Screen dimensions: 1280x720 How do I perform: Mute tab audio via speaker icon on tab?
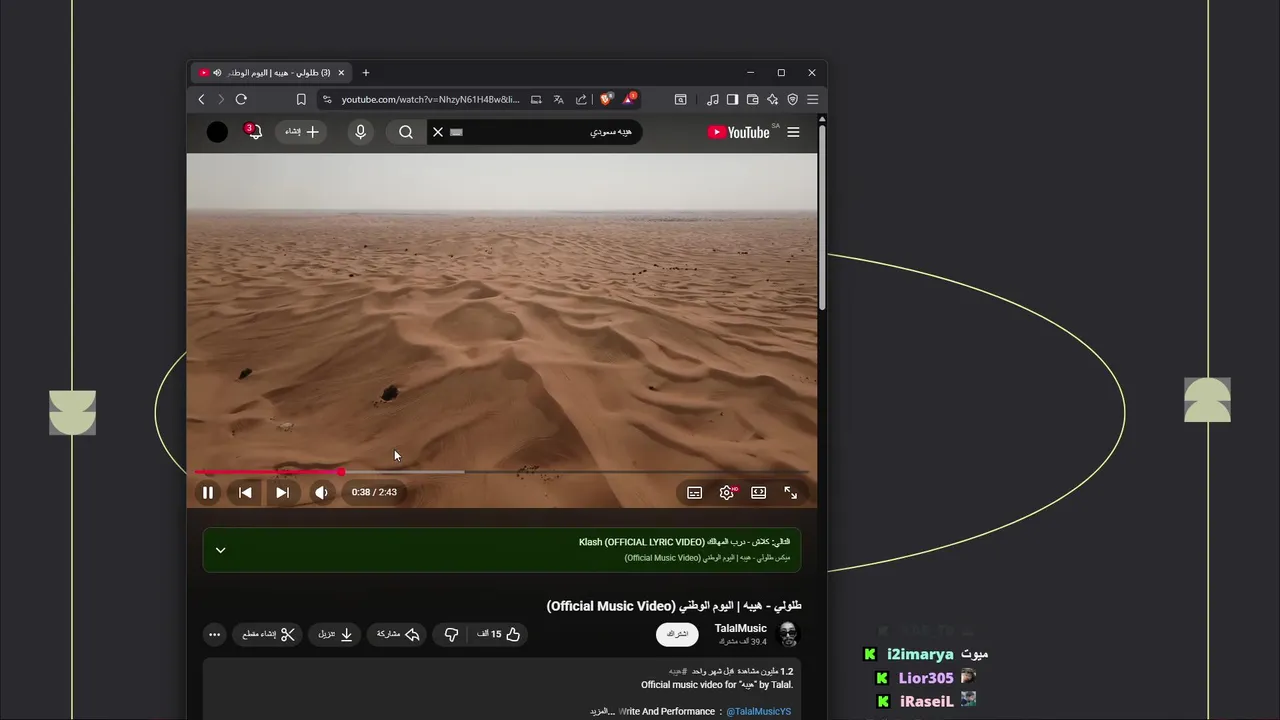pyautogui.click(x=217, y=72)
